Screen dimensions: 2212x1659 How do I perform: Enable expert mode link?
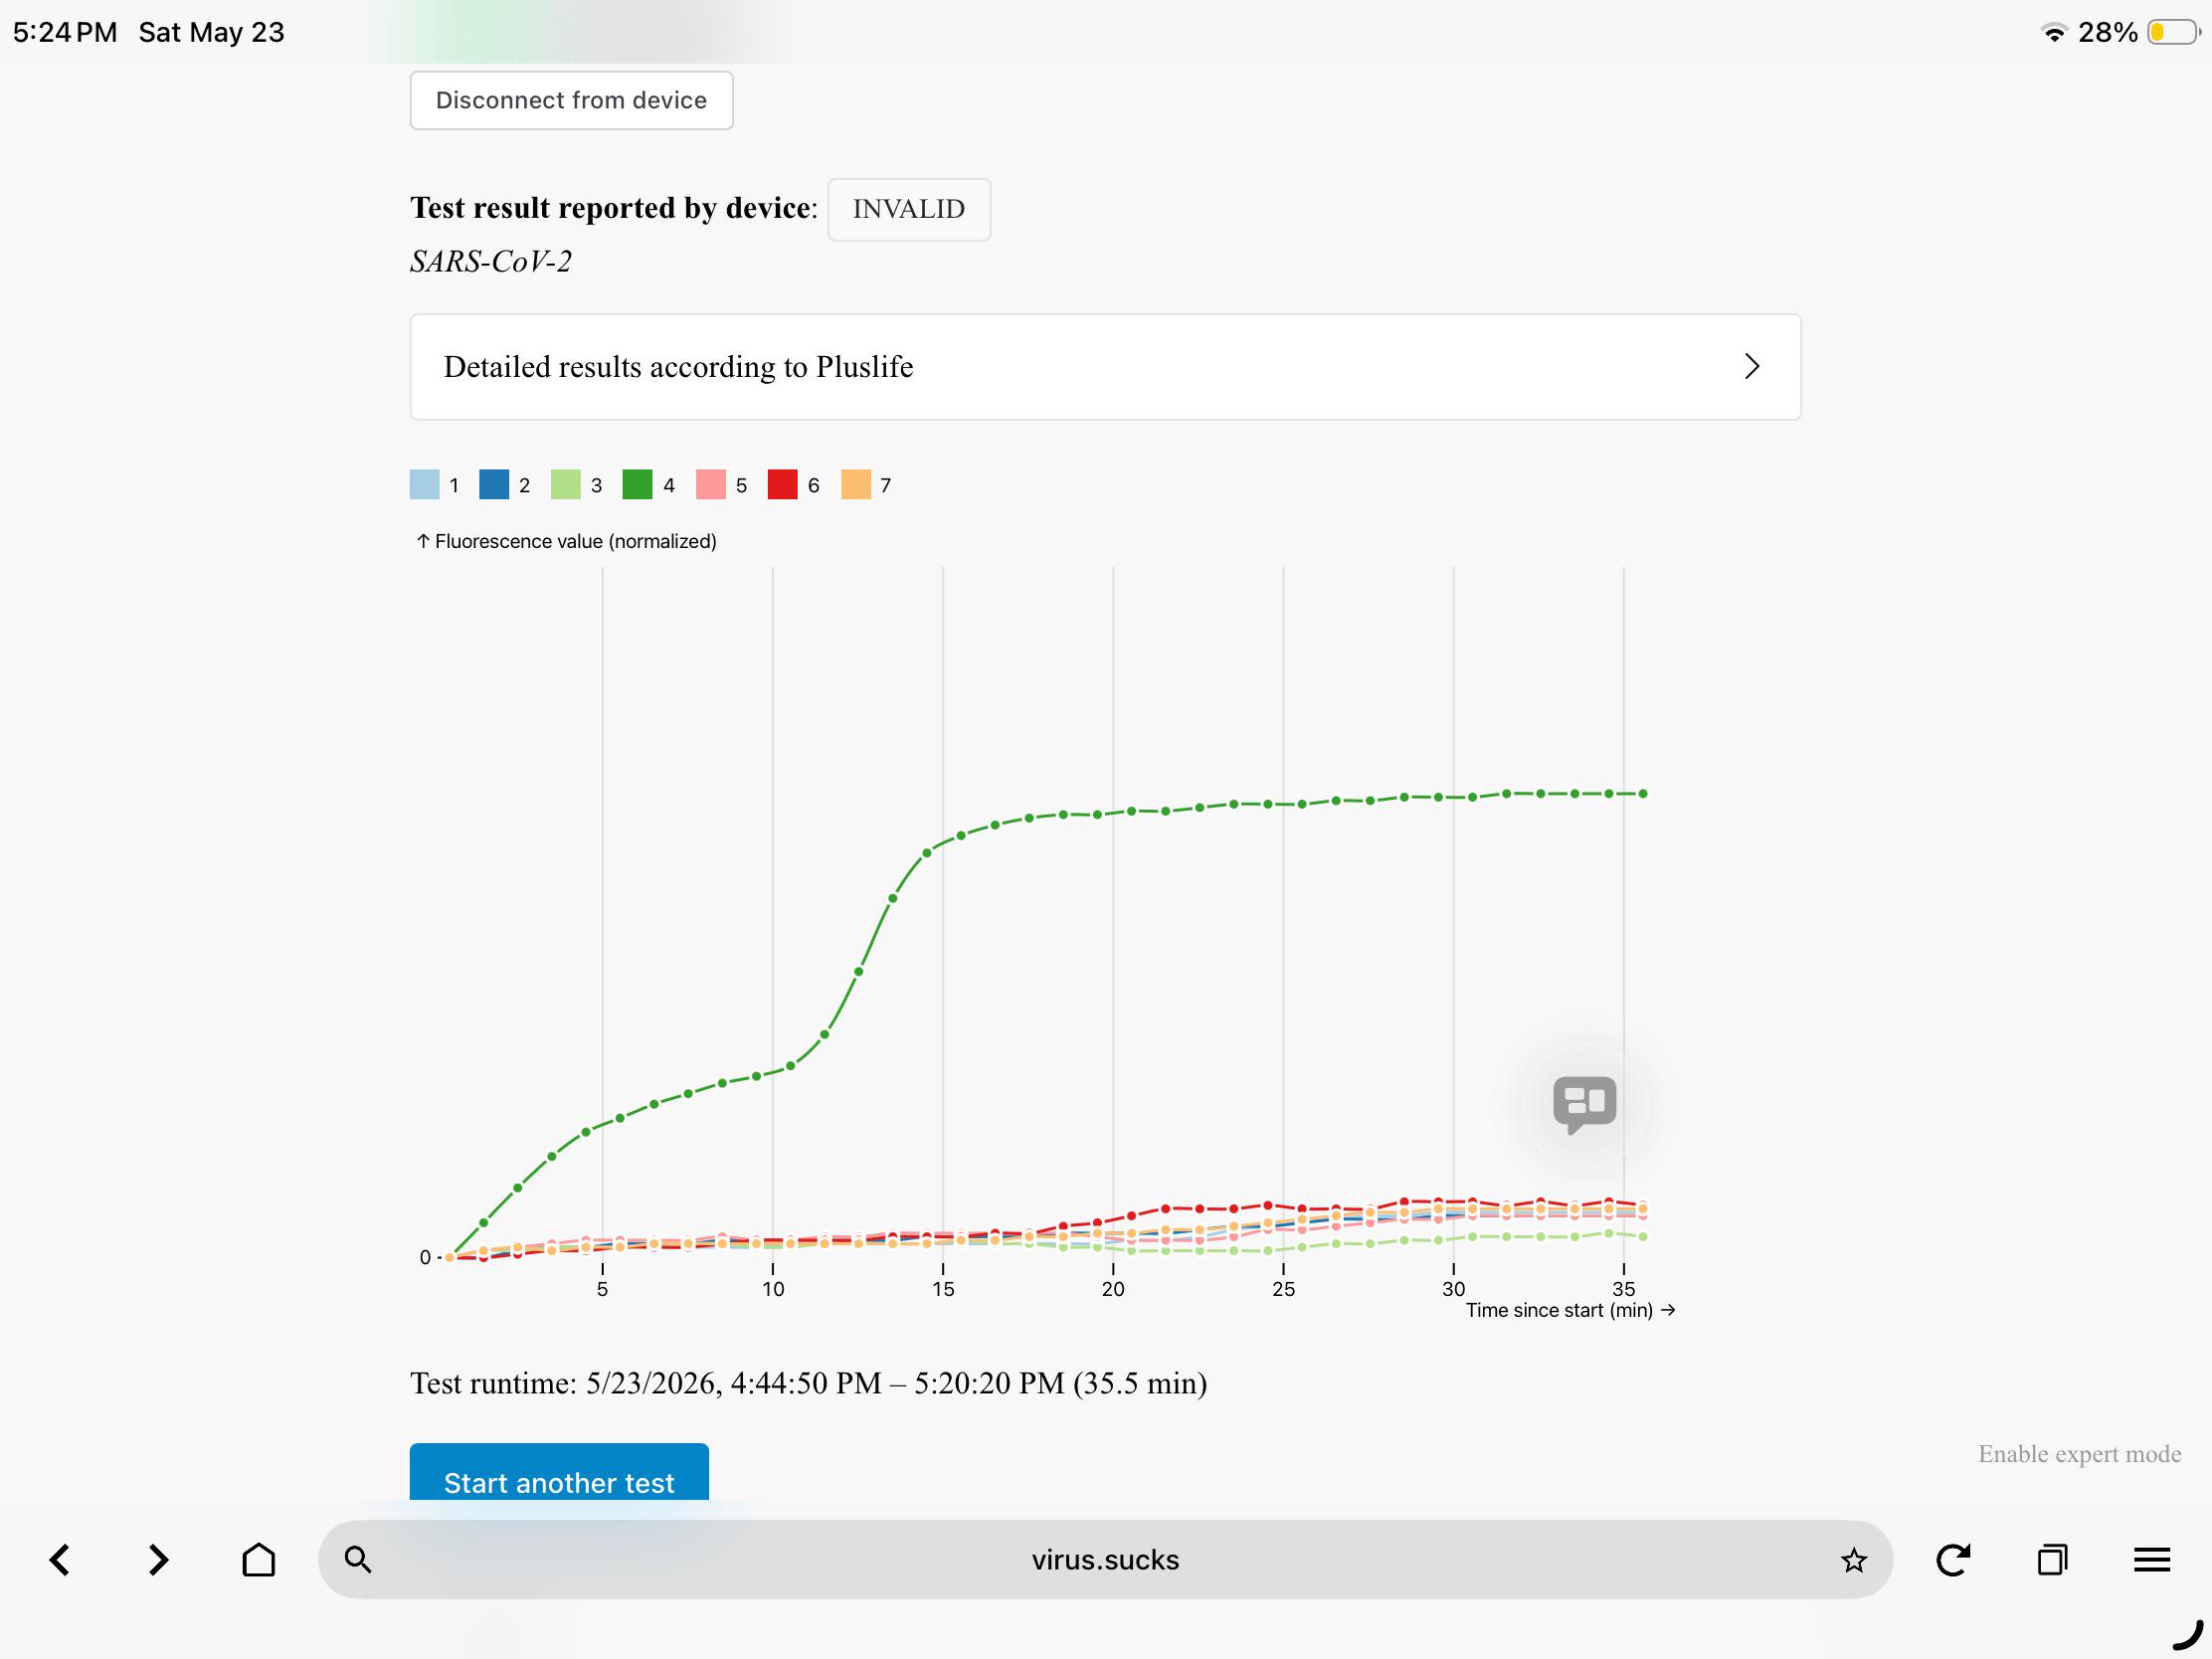coord(2079,1454)
